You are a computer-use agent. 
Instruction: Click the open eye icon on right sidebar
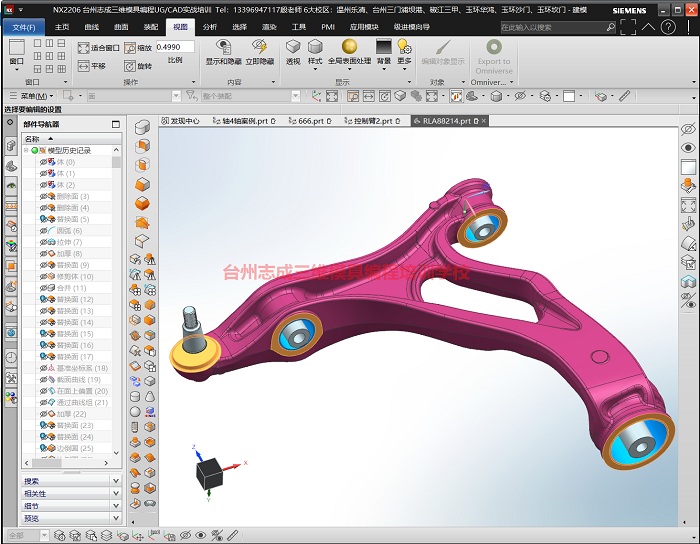click(688, 148)
